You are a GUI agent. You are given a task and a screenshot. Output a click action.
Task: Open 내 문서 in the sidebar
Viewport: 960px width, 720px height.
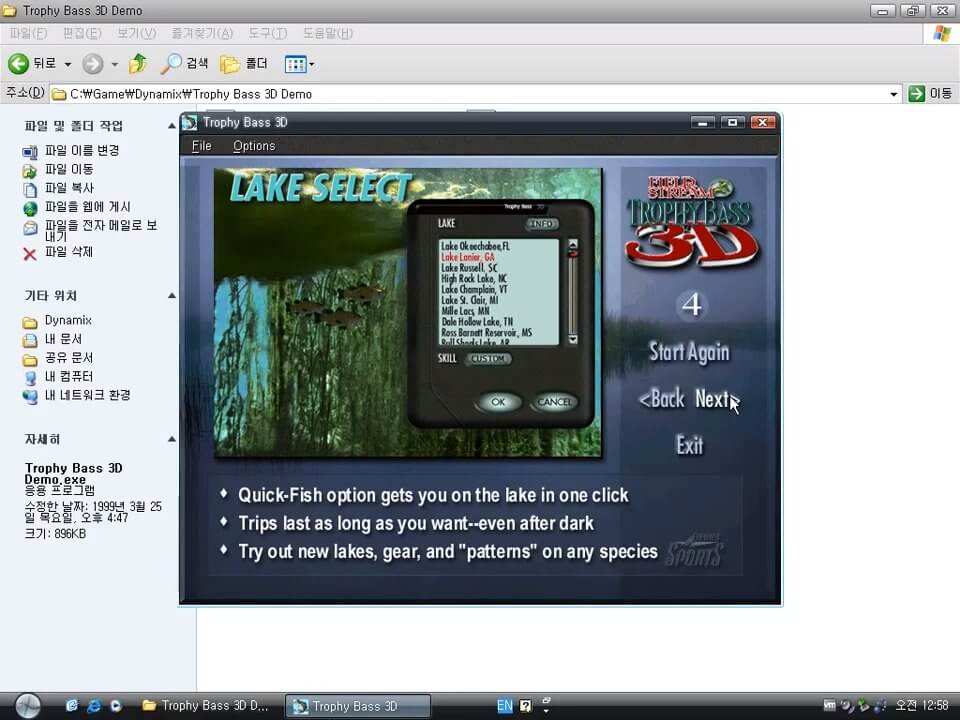click(x=52, y=339)
